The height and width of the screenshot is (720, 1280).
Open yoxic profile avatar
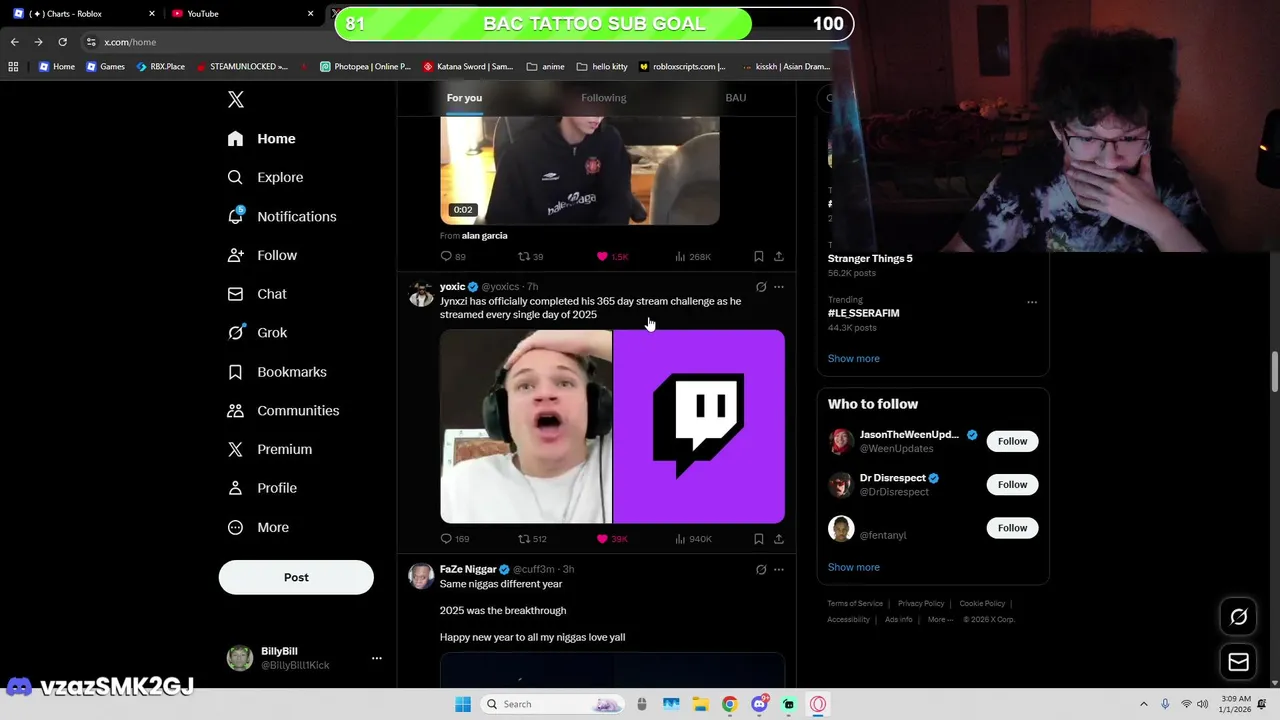point(421,294)
